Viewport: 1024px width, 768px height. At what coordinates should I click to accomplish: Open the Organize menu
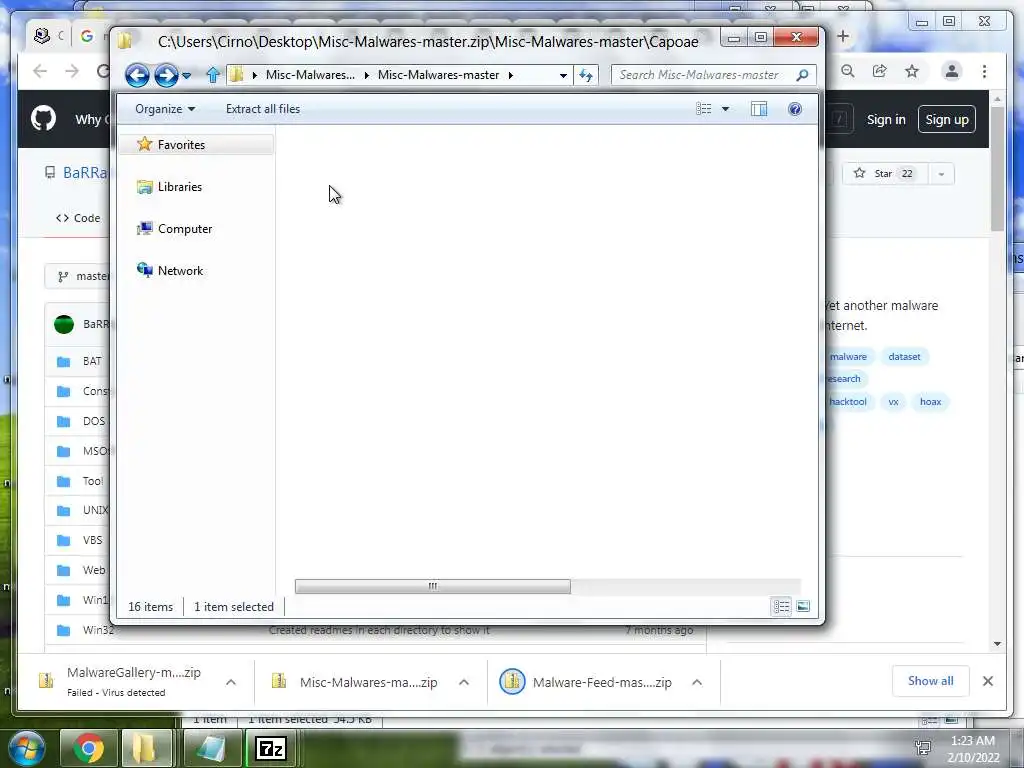[x=165, y=109]
